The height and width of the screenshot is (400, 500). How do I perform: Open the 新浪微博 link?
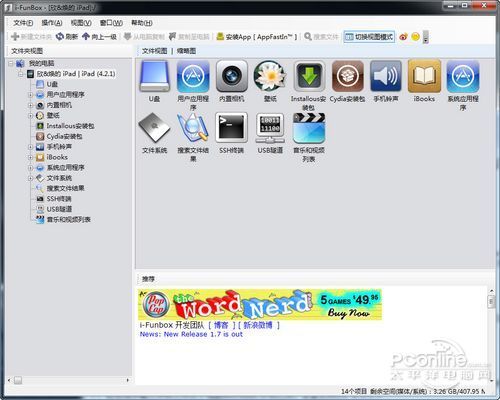(258, 325)
